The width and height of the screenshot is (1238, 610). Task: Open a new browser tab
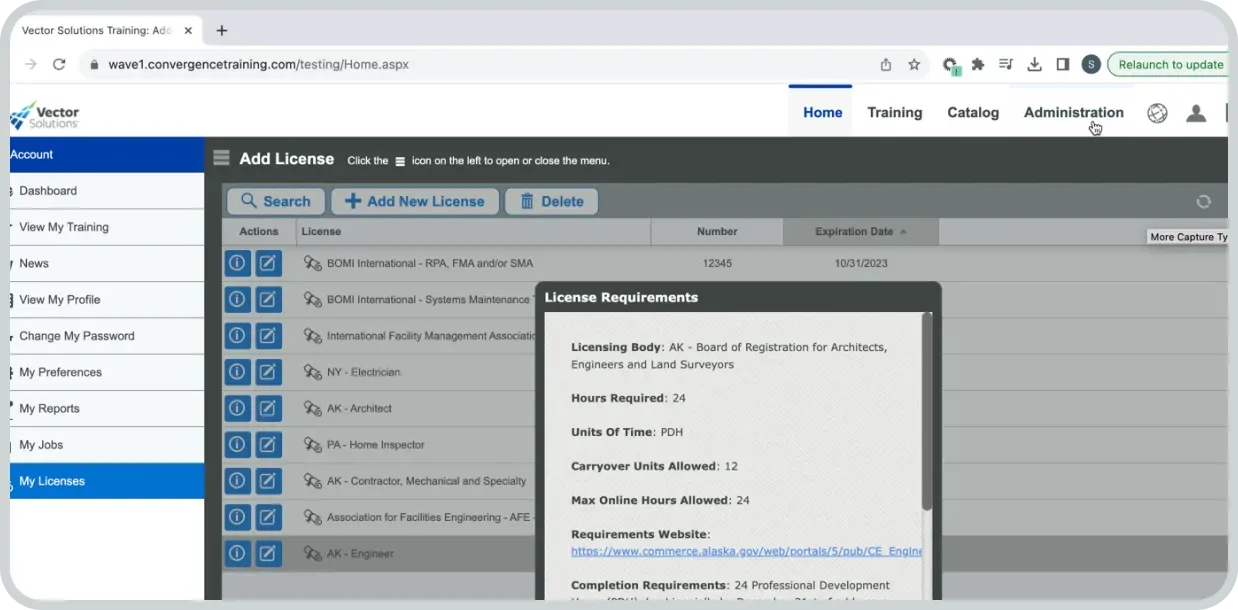click(x=222, y=31)
